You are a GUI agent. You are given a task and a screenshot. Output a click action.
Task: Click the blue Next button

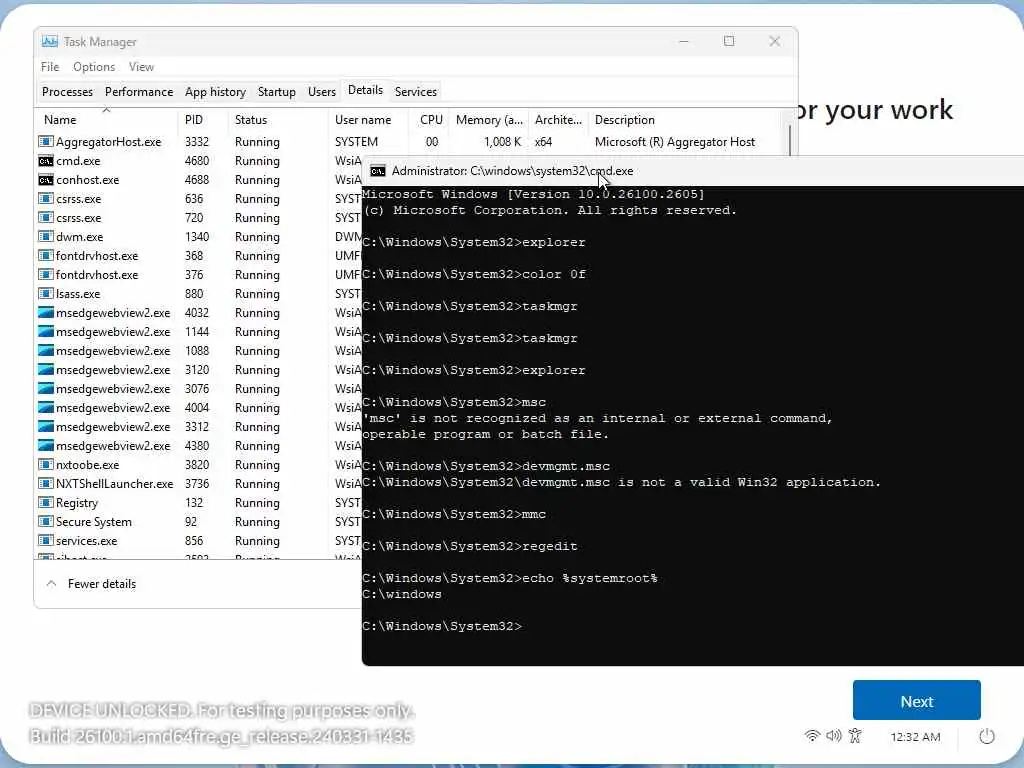point(916,701)
